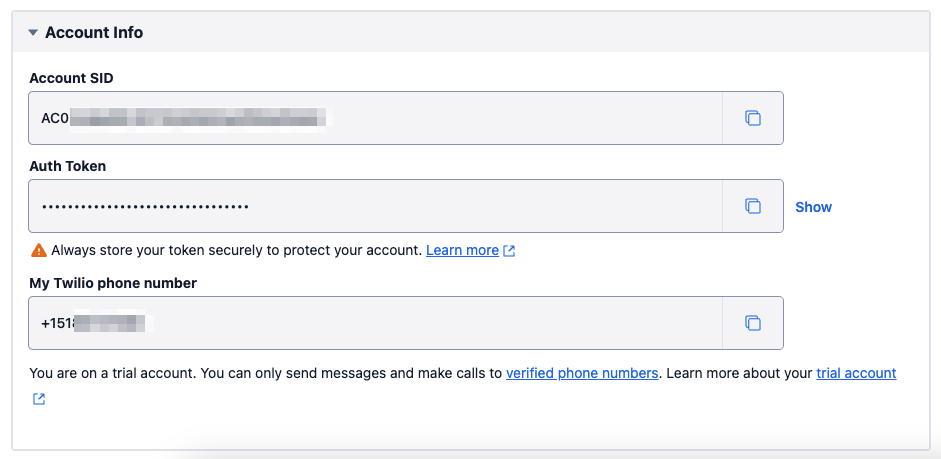Screen dimensions: 941x459
Task: Click the Auth Token label
Action: [67, 166]
